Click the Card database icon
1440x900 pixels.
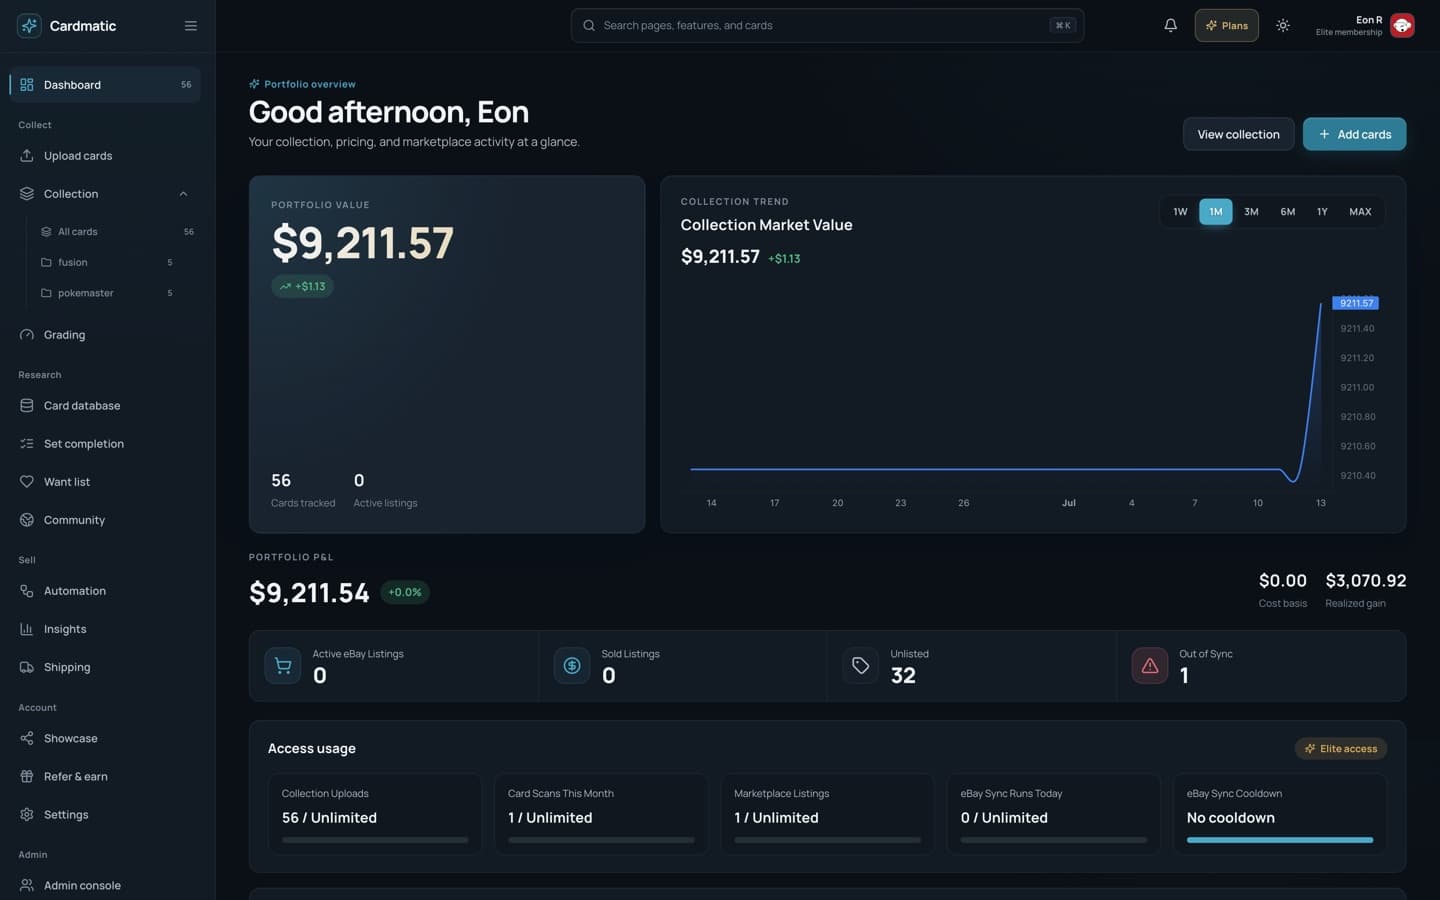pos(27,406)
